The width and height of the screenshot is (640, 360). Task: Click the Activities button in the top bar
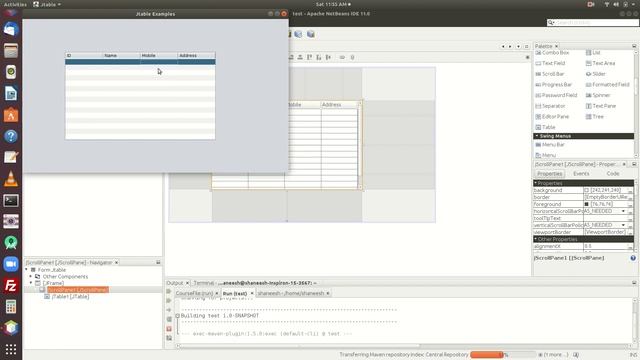click(15, 4)
